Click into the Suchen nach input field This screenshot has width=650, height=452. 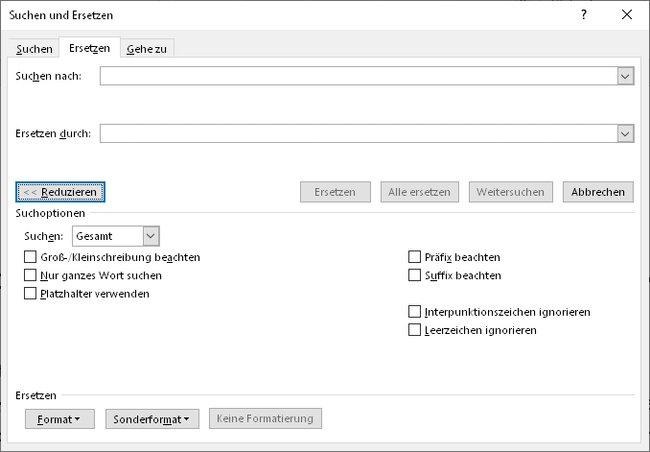point(359,76)
